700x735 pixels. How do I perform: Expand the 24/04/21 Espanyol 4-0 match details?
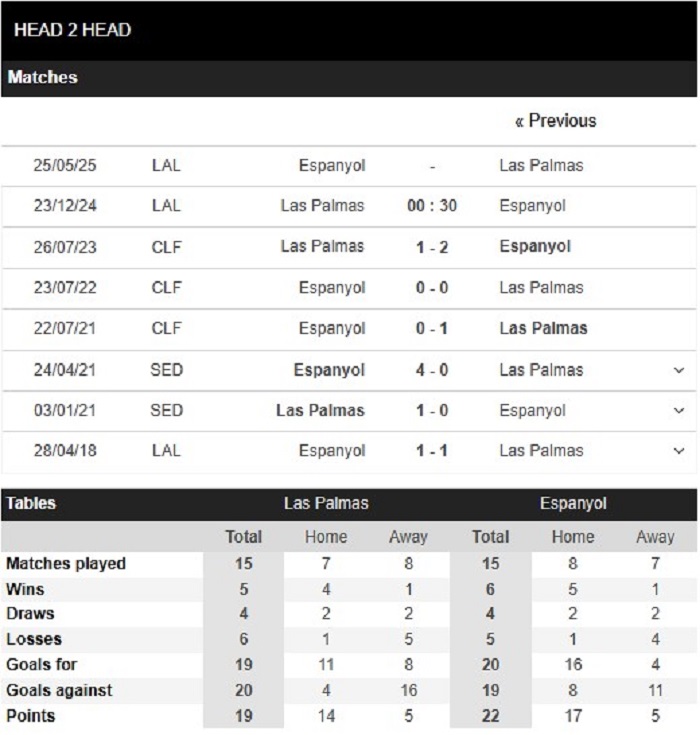click(678, 370)
